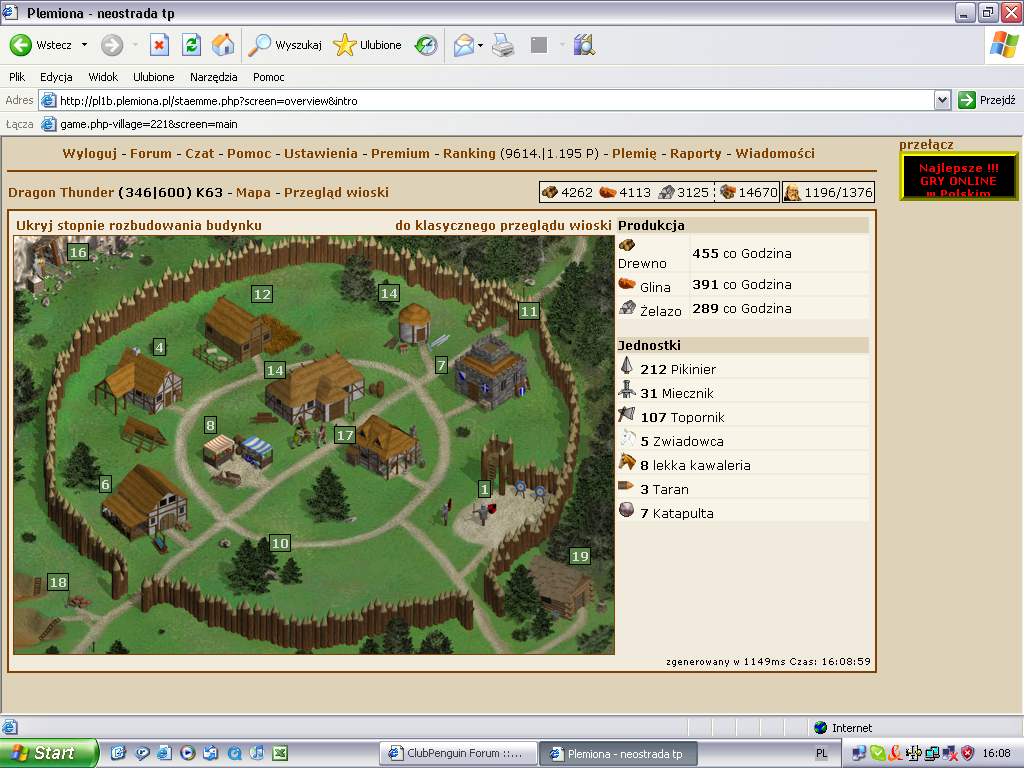
Task: Click the Refresh page icon
Action: pos(191,45)
